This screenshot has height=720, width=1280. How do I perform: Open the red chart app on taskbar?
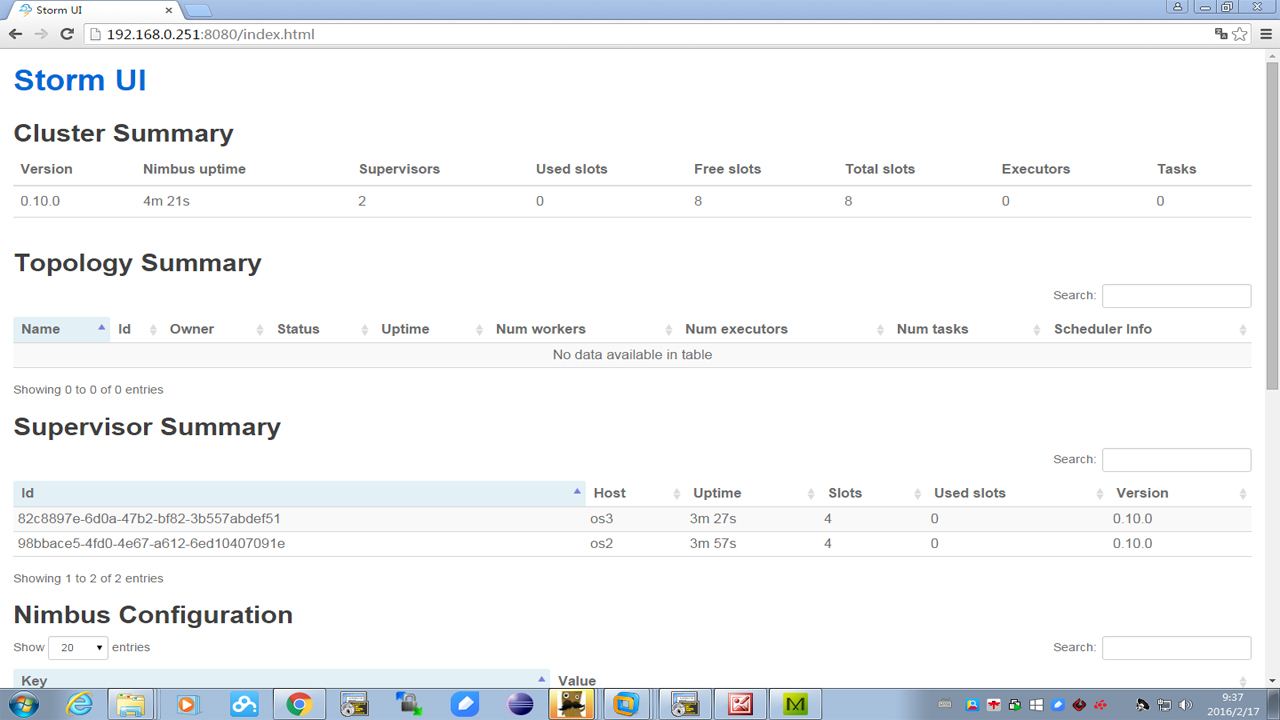click(741, 704)
